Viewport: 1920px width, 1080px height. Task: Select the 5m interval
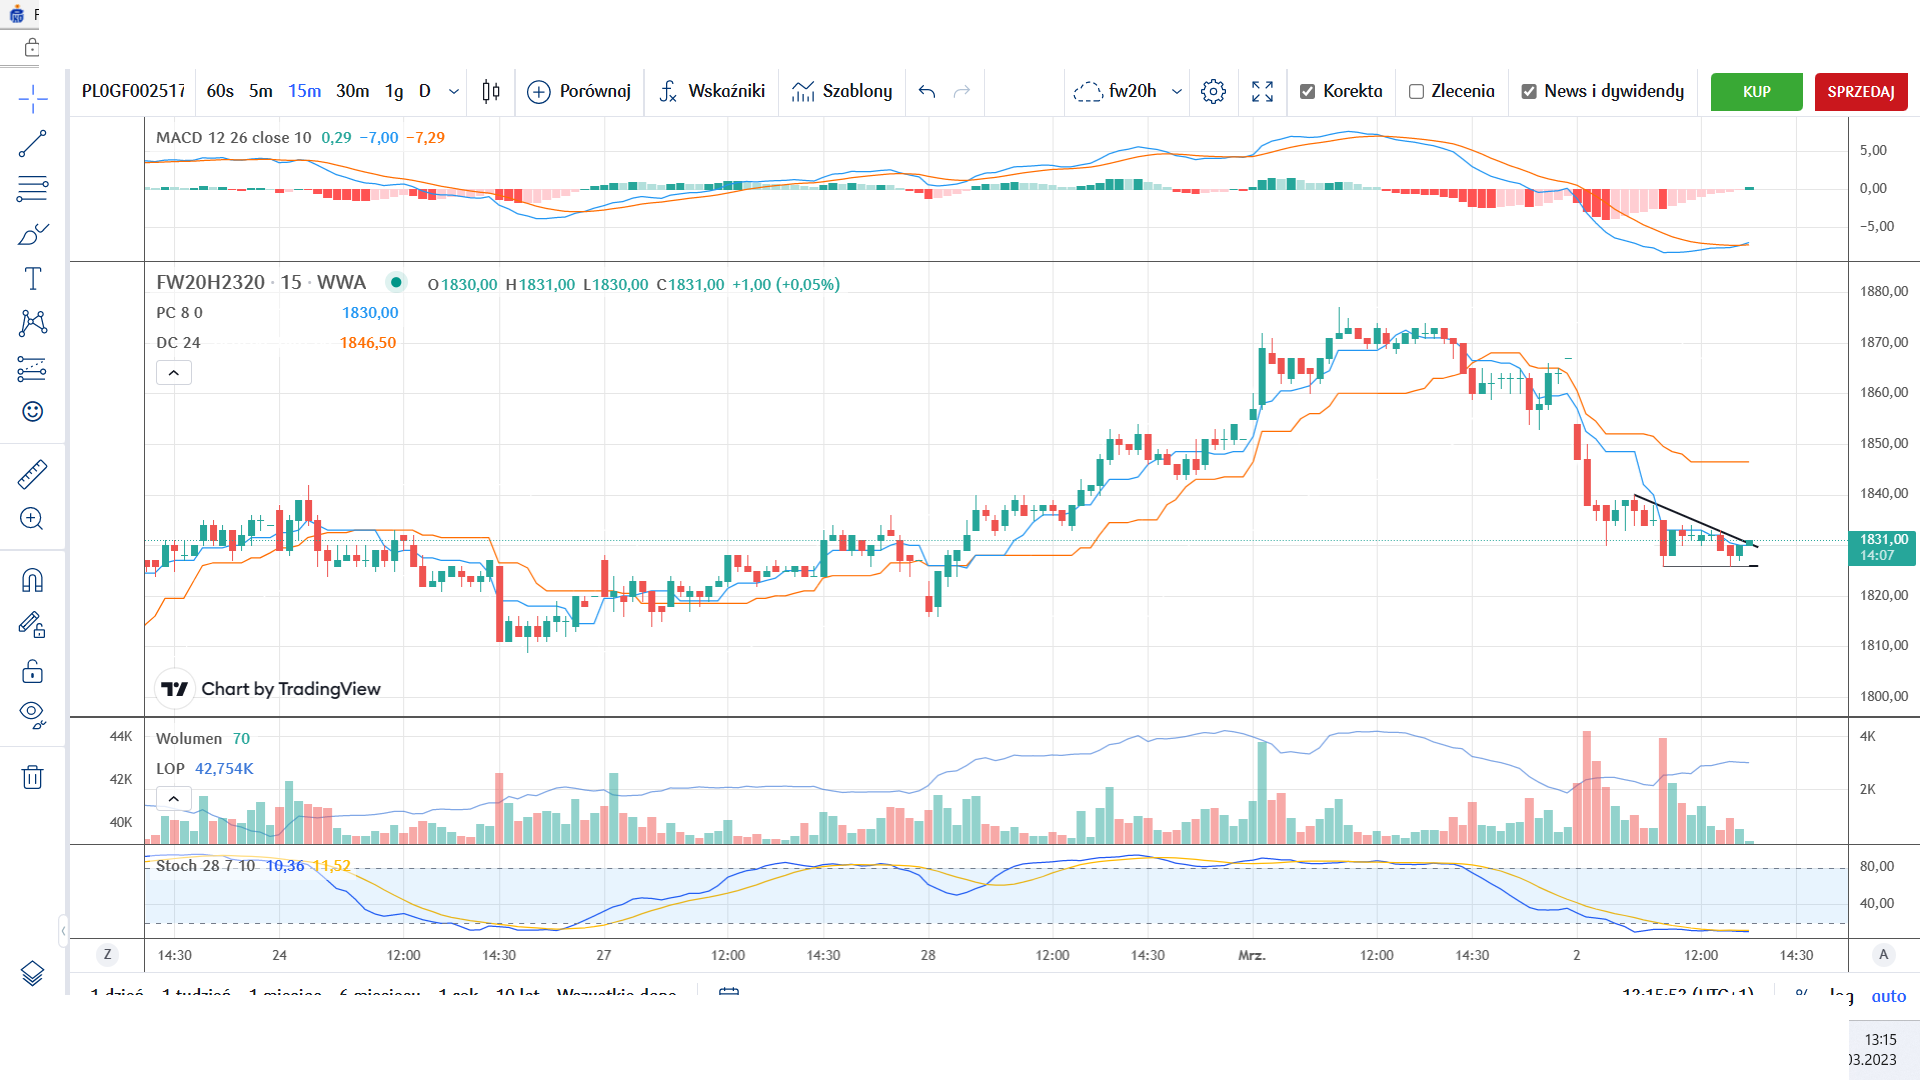point(261,91)
